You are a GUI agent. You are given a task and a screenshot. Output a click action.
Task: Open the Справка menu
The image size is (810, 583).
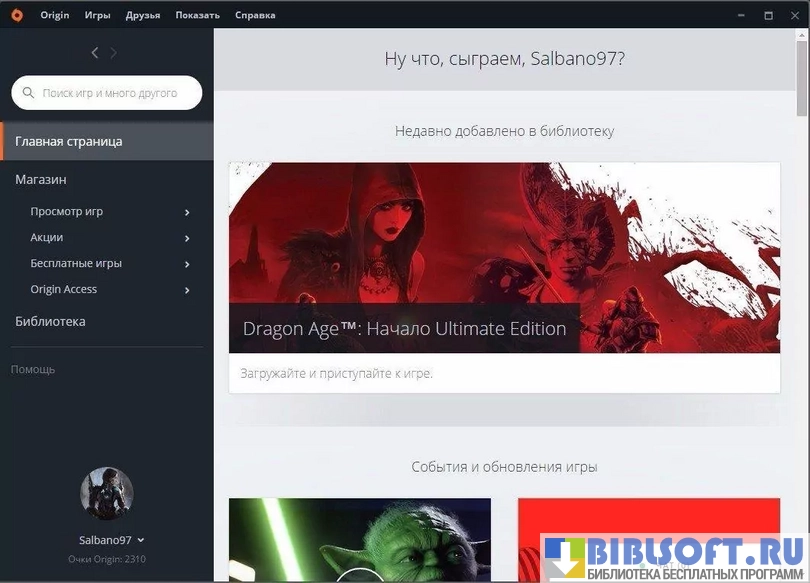pos(255,15)
